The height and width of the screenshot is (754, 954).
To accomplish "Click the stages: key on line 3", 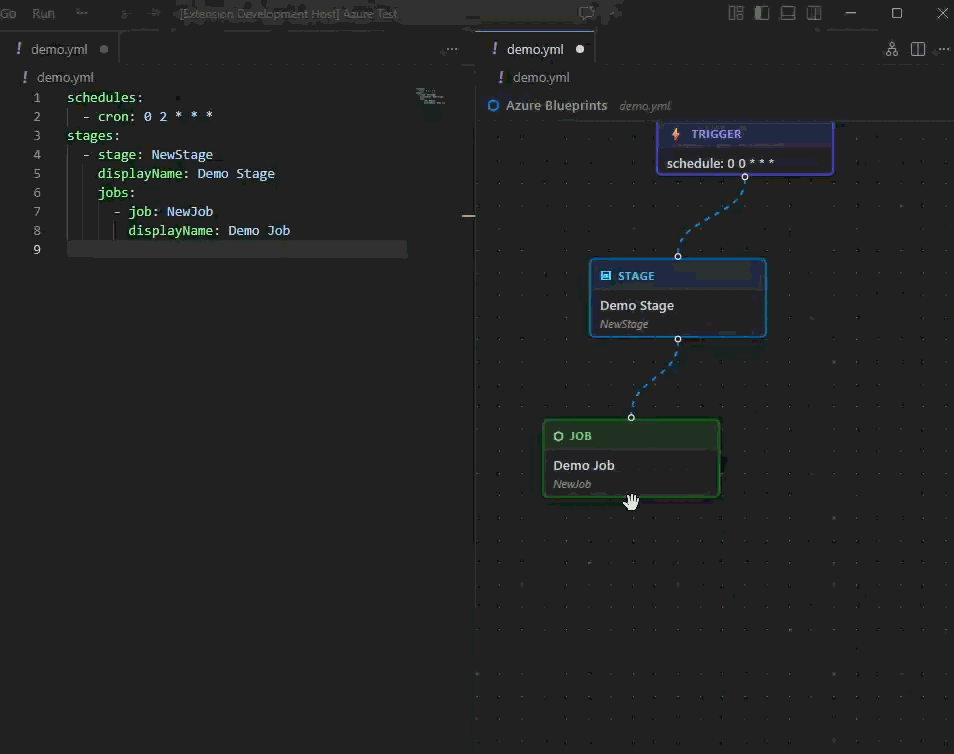I will [93, 135].
